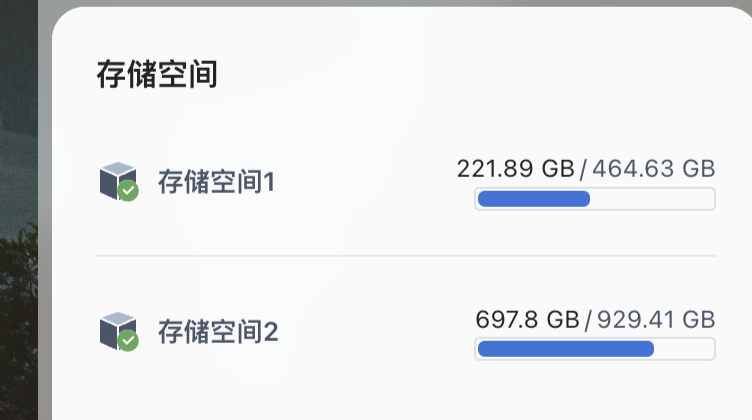
Task: Click the 697.8 GB used value
Action: pyautogui.click(x=527, y=319)
